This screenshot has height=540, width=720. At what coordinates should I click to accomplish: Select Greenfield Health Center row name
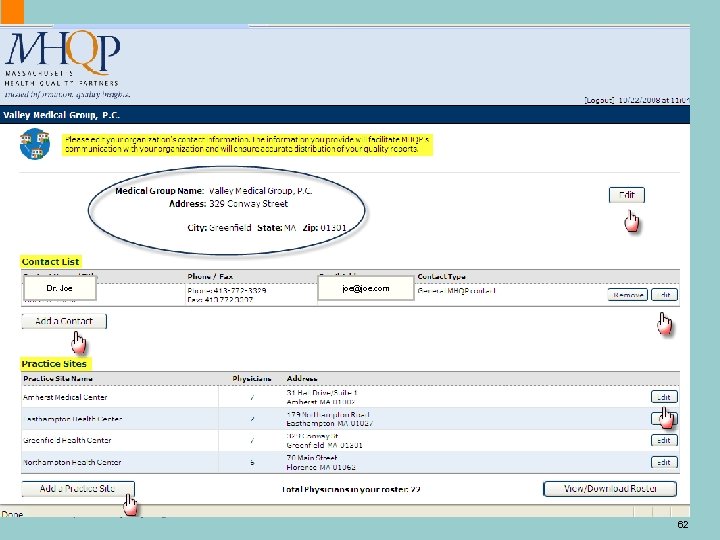click(67, 440)
